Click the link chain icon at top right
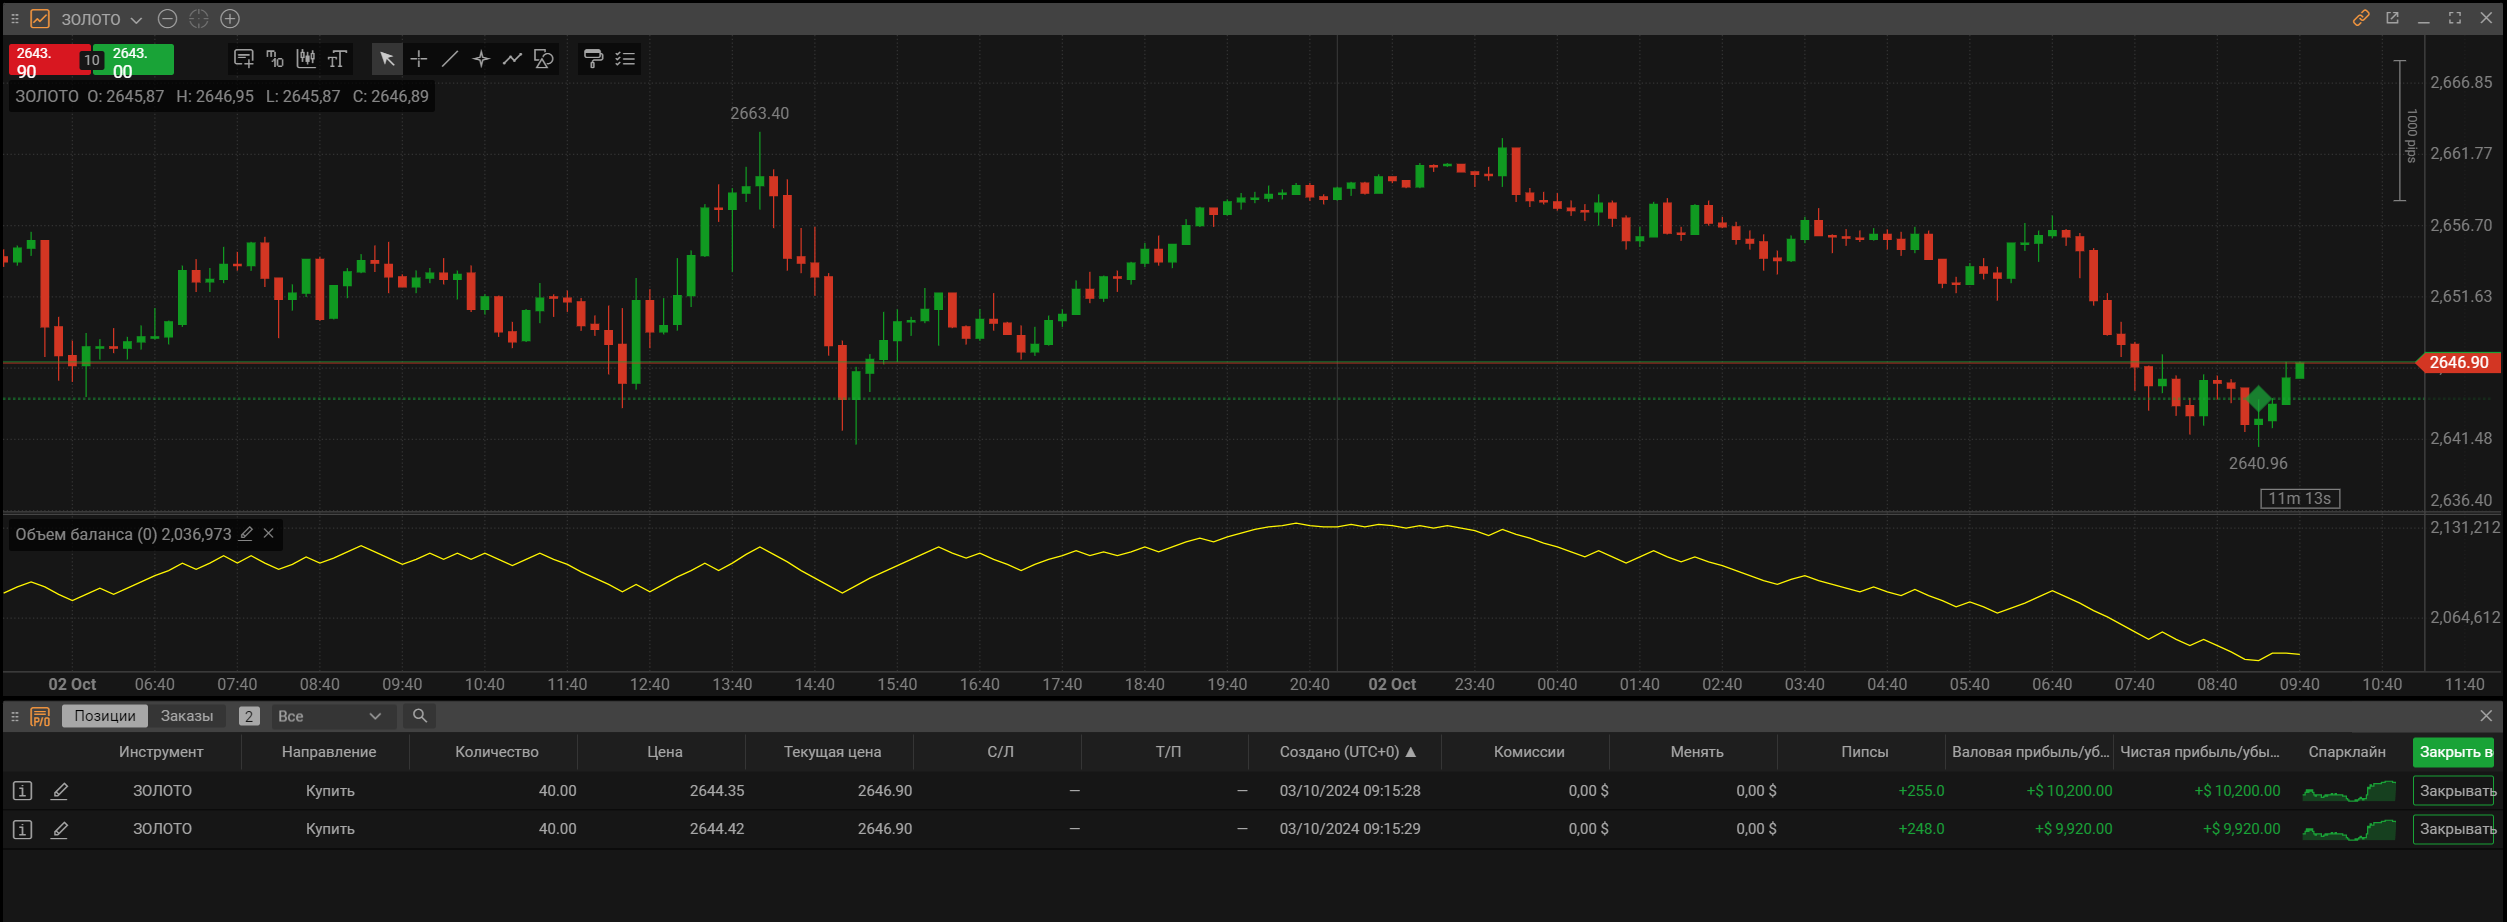The image size is (2507, 922). [2361, 18]
